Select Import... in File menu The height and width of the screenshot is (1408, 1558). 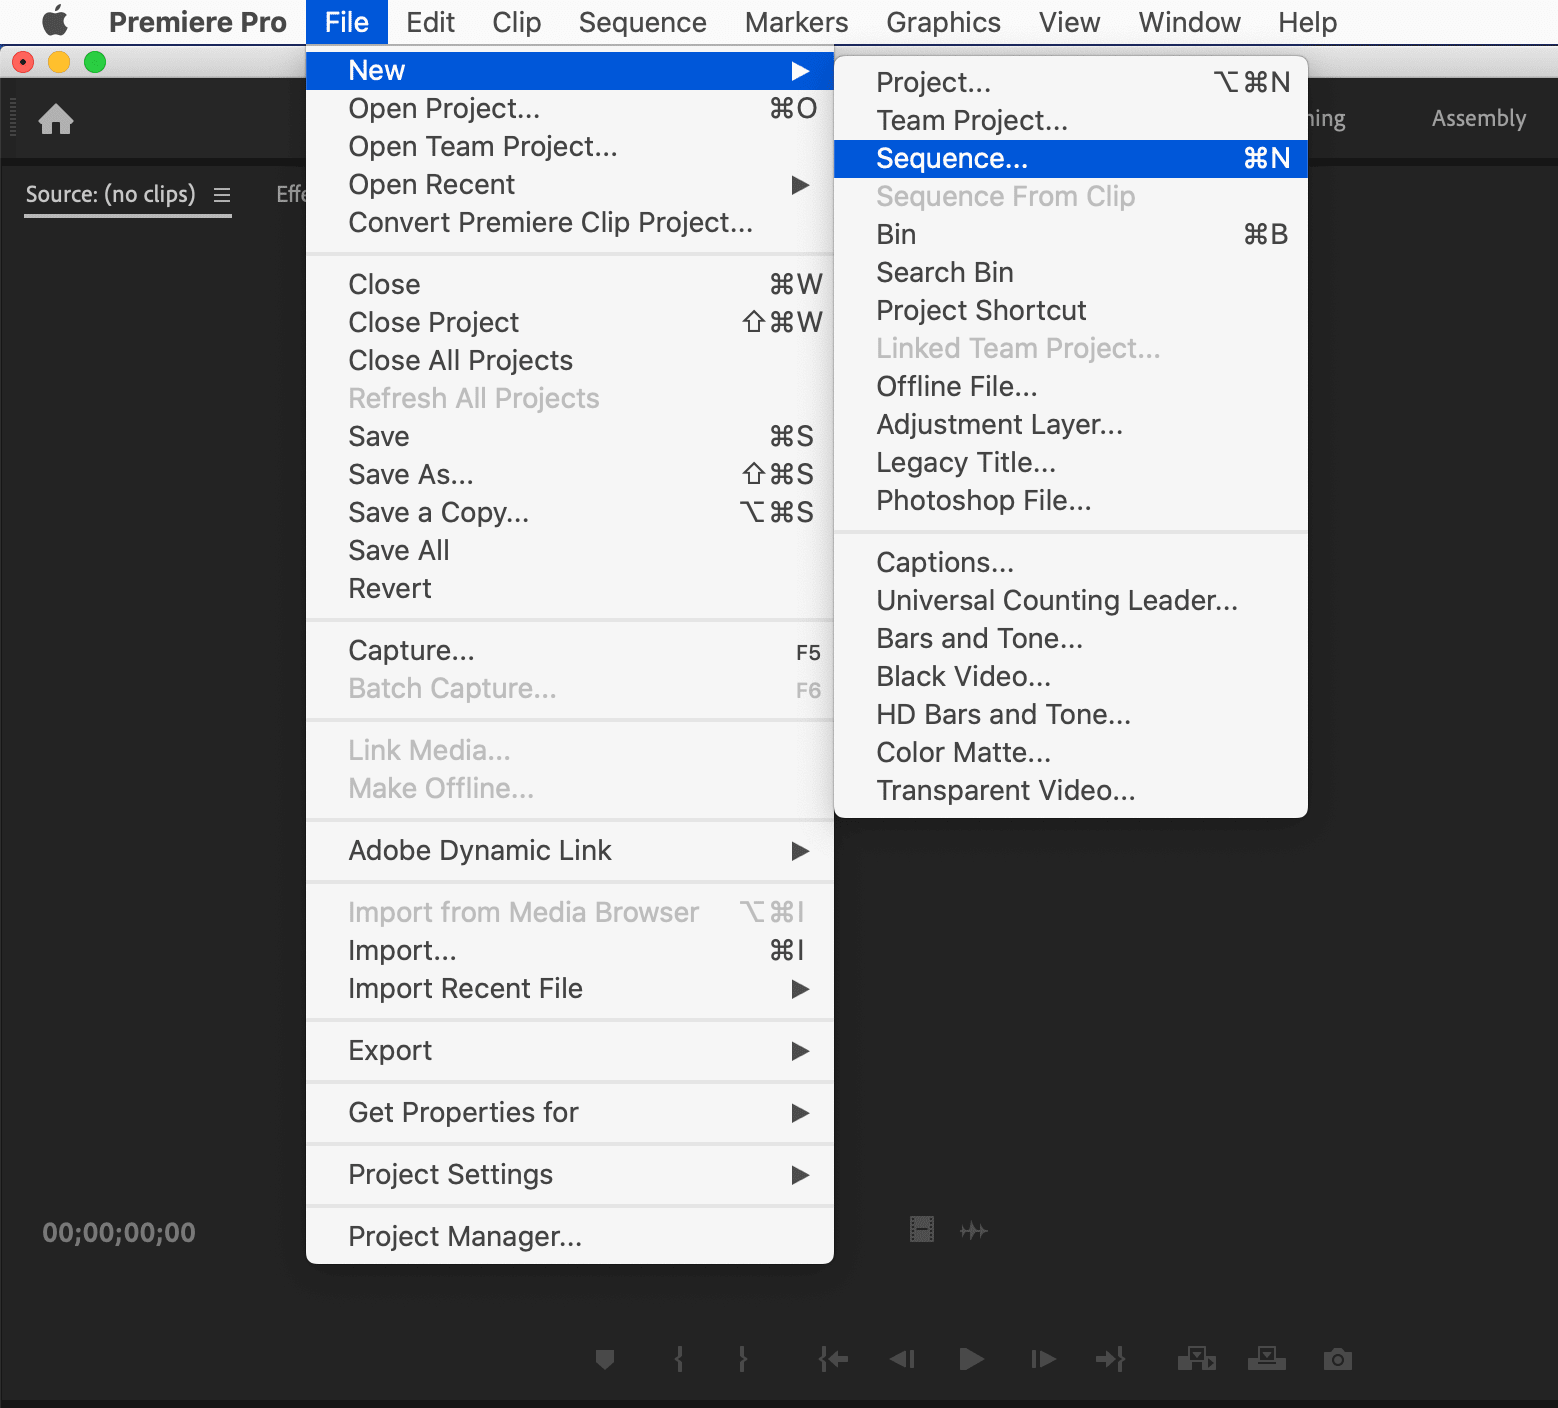tap(570, 951)
